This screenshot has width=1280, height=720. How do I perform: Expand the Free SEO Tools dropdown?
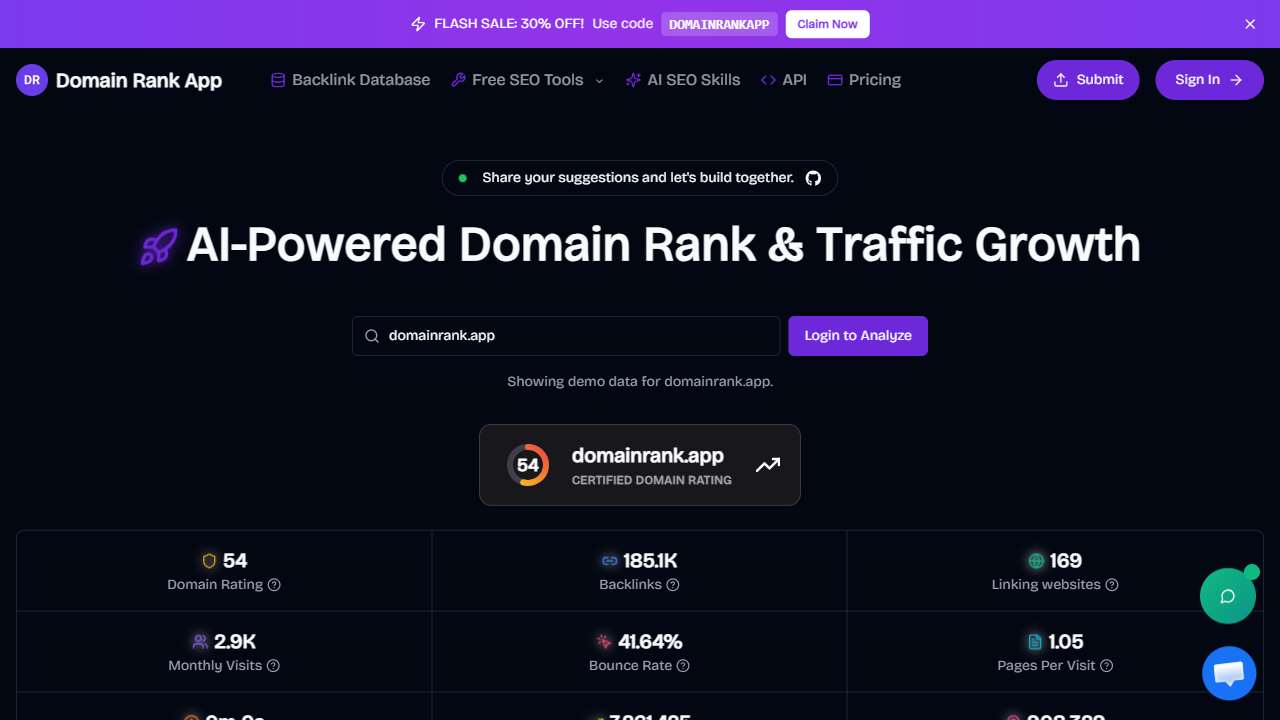pyautogui.click(x=527, y=79)
